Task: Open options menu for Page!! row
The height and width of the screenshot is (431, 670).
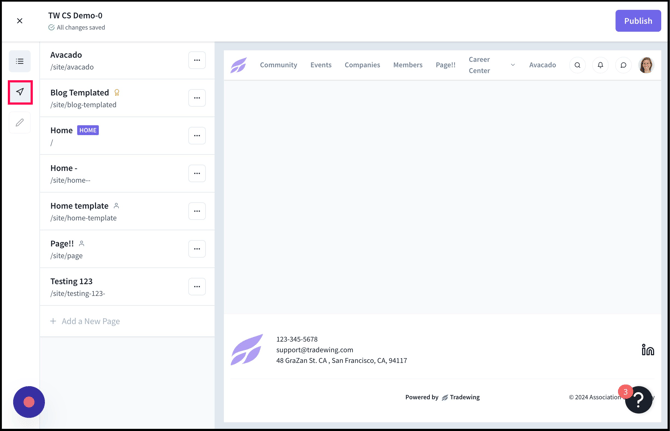Action: (x=197, y=249)
